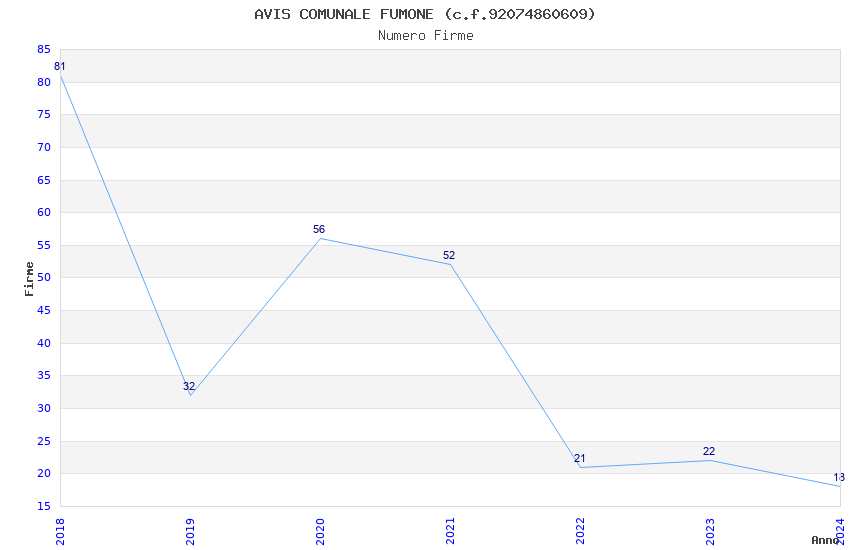This screenshot has height=550, width=850.
Task: Click the x-axis year 2022
Action: [x=581, y=532]
